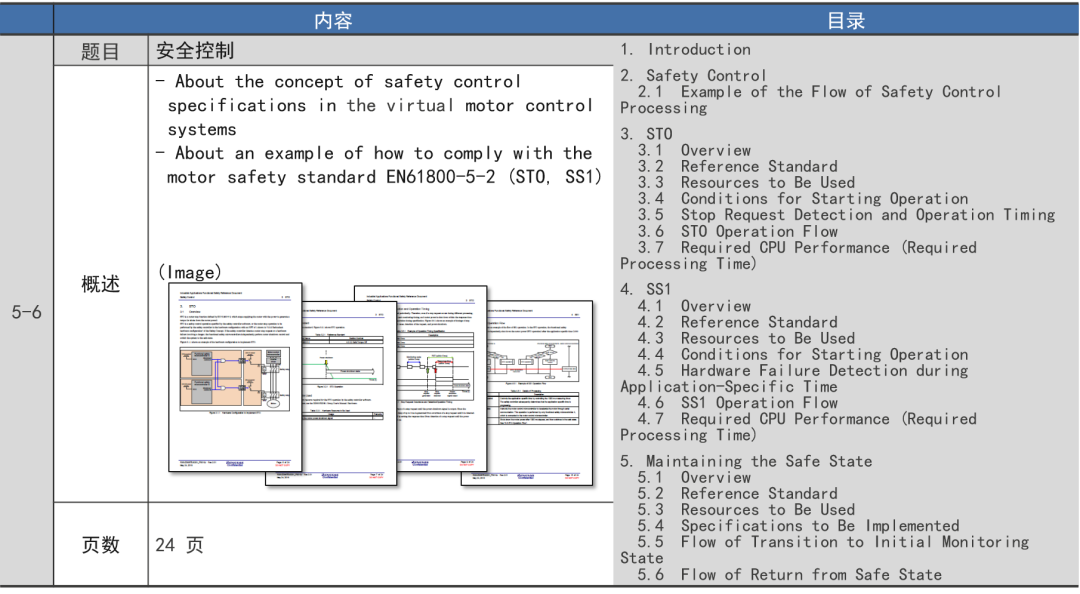1080x594 pixels.
Task: Click '5.4 Specifications to Be Implemented'
Action: [x=798, y=526]
